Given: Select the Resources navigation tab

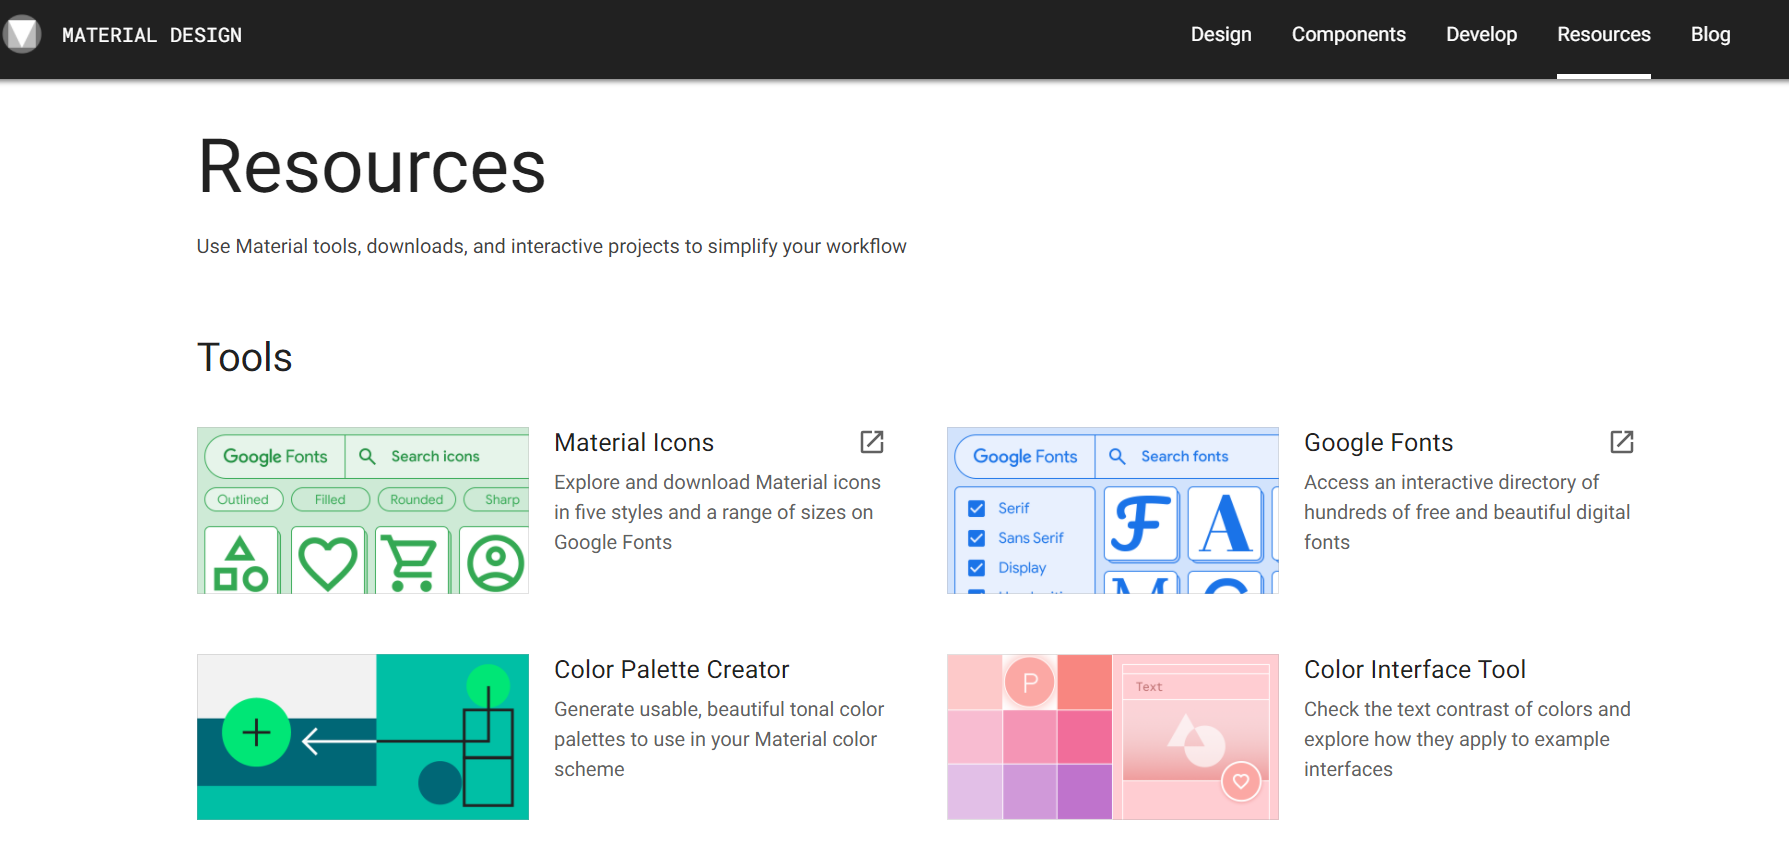Looking at the screenshot, I should tap(1603, 34).
